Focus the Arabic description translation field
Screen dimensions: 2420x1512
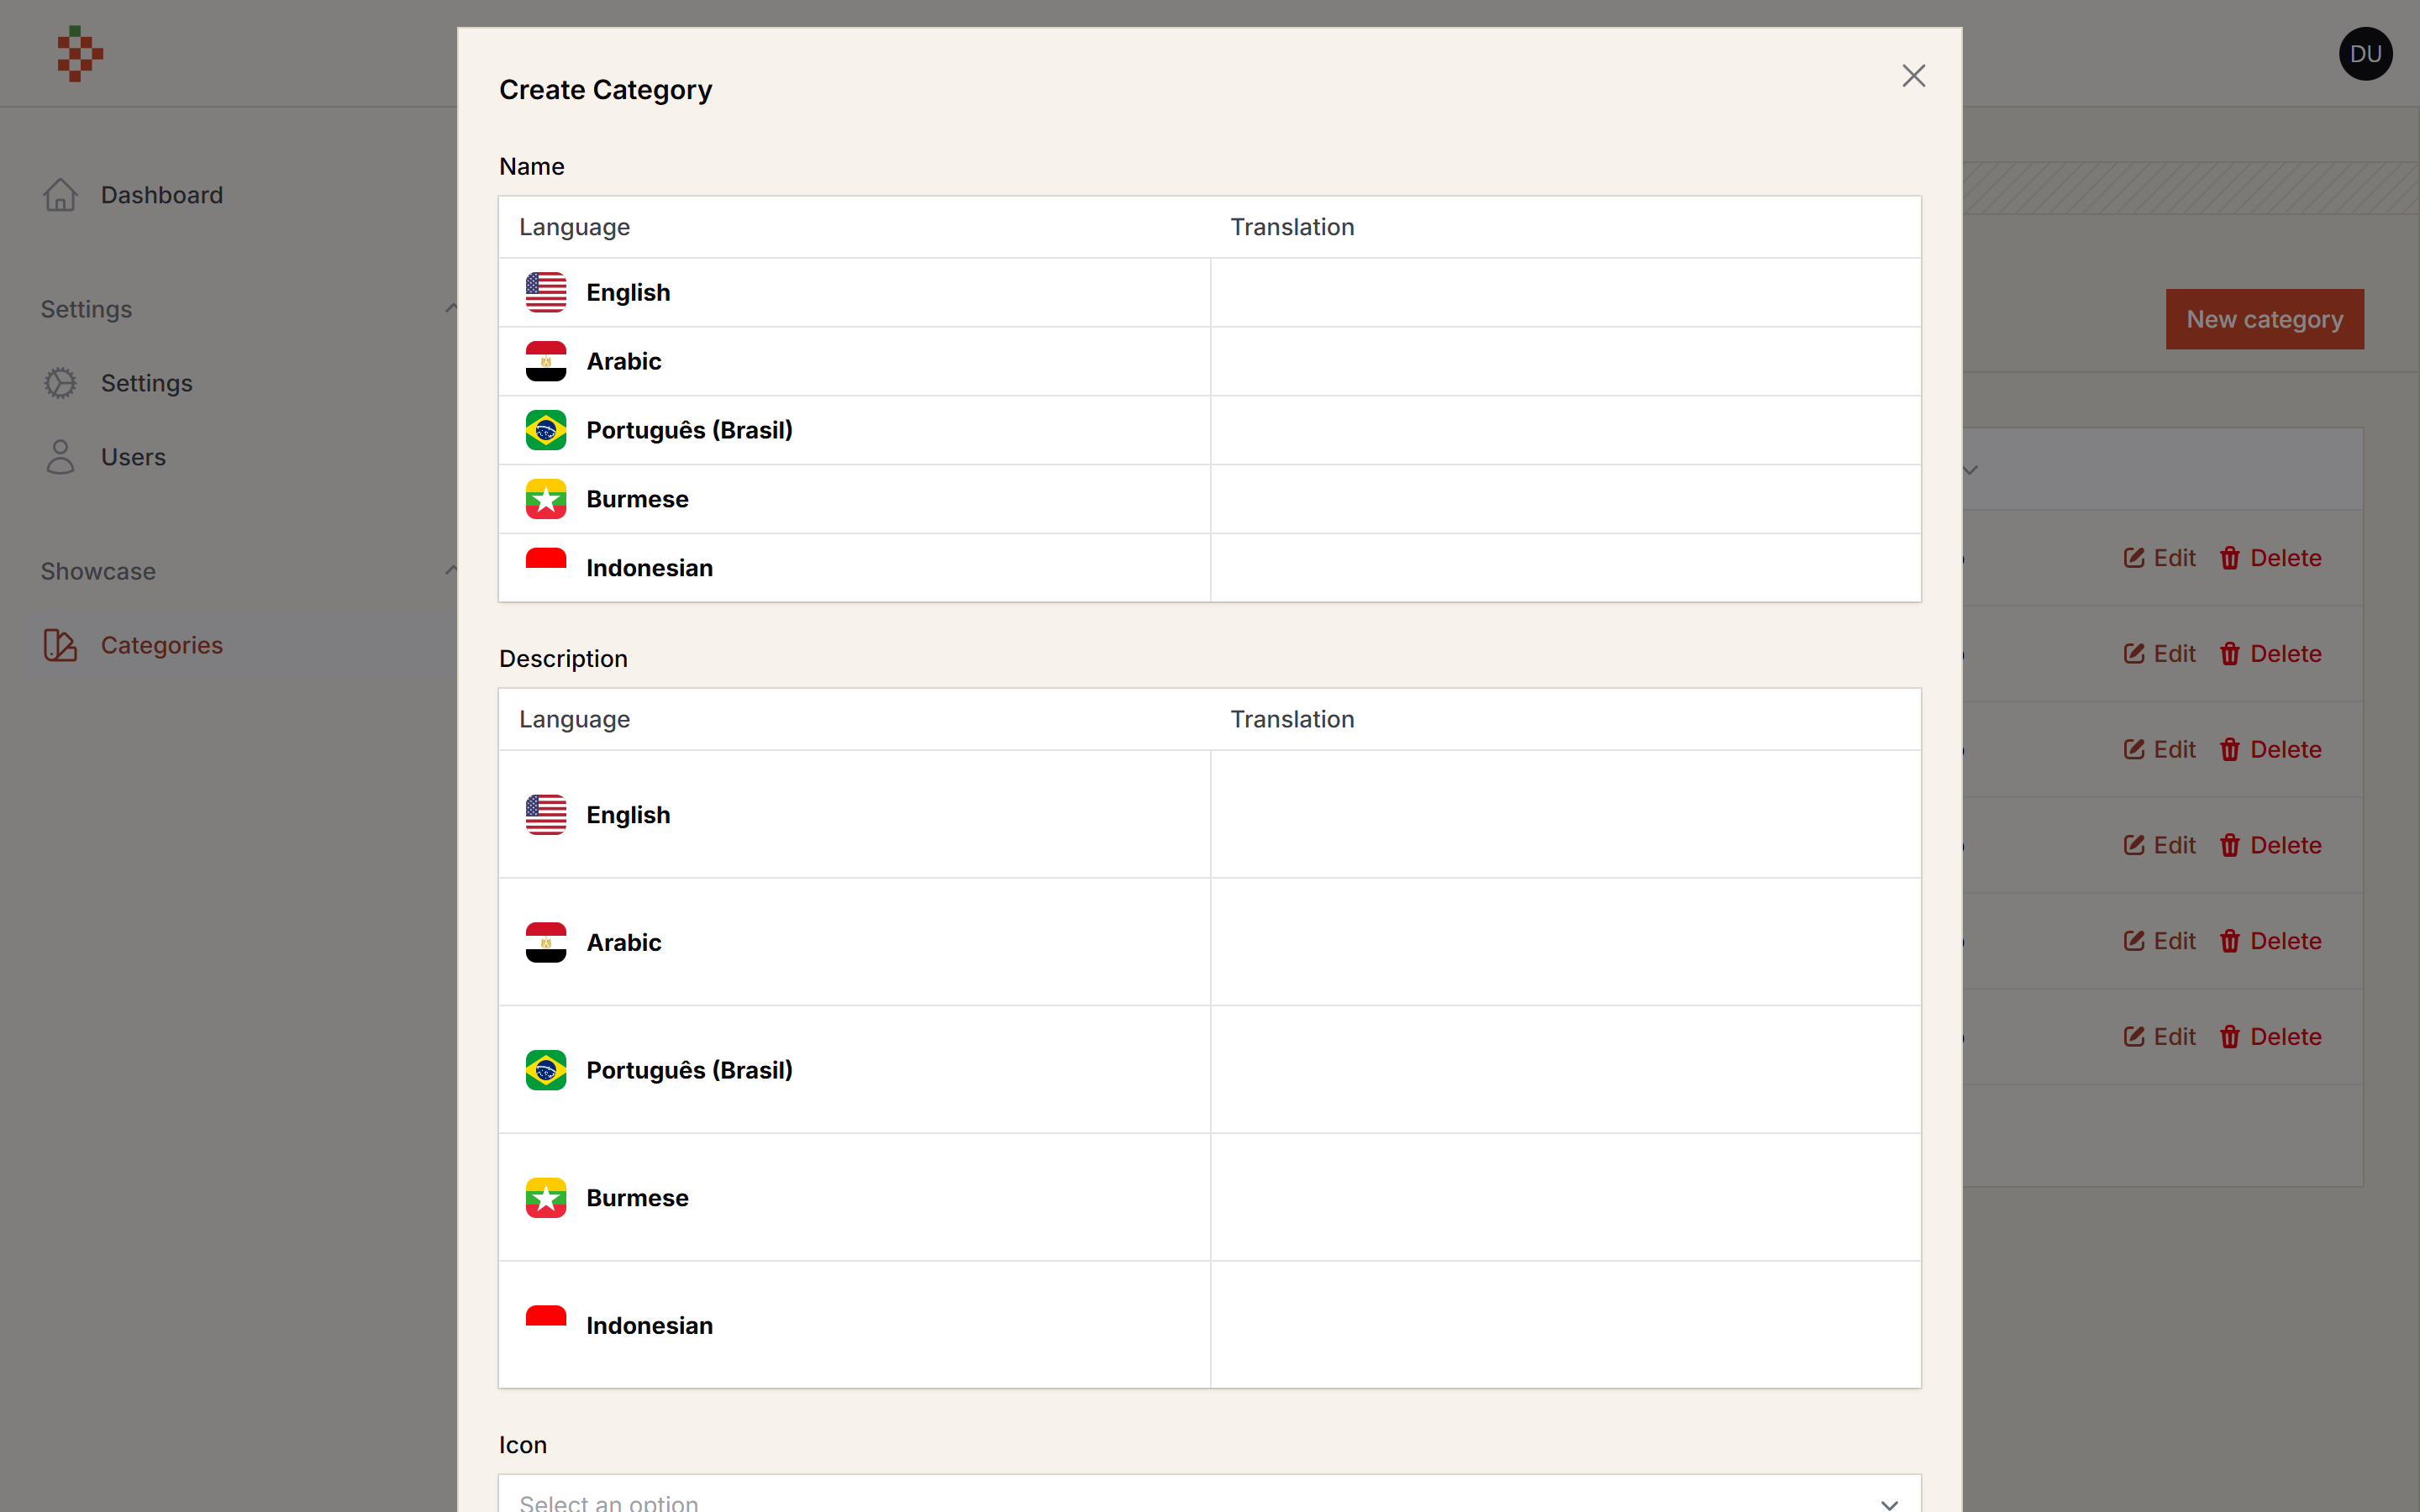tap(1565, 942)
